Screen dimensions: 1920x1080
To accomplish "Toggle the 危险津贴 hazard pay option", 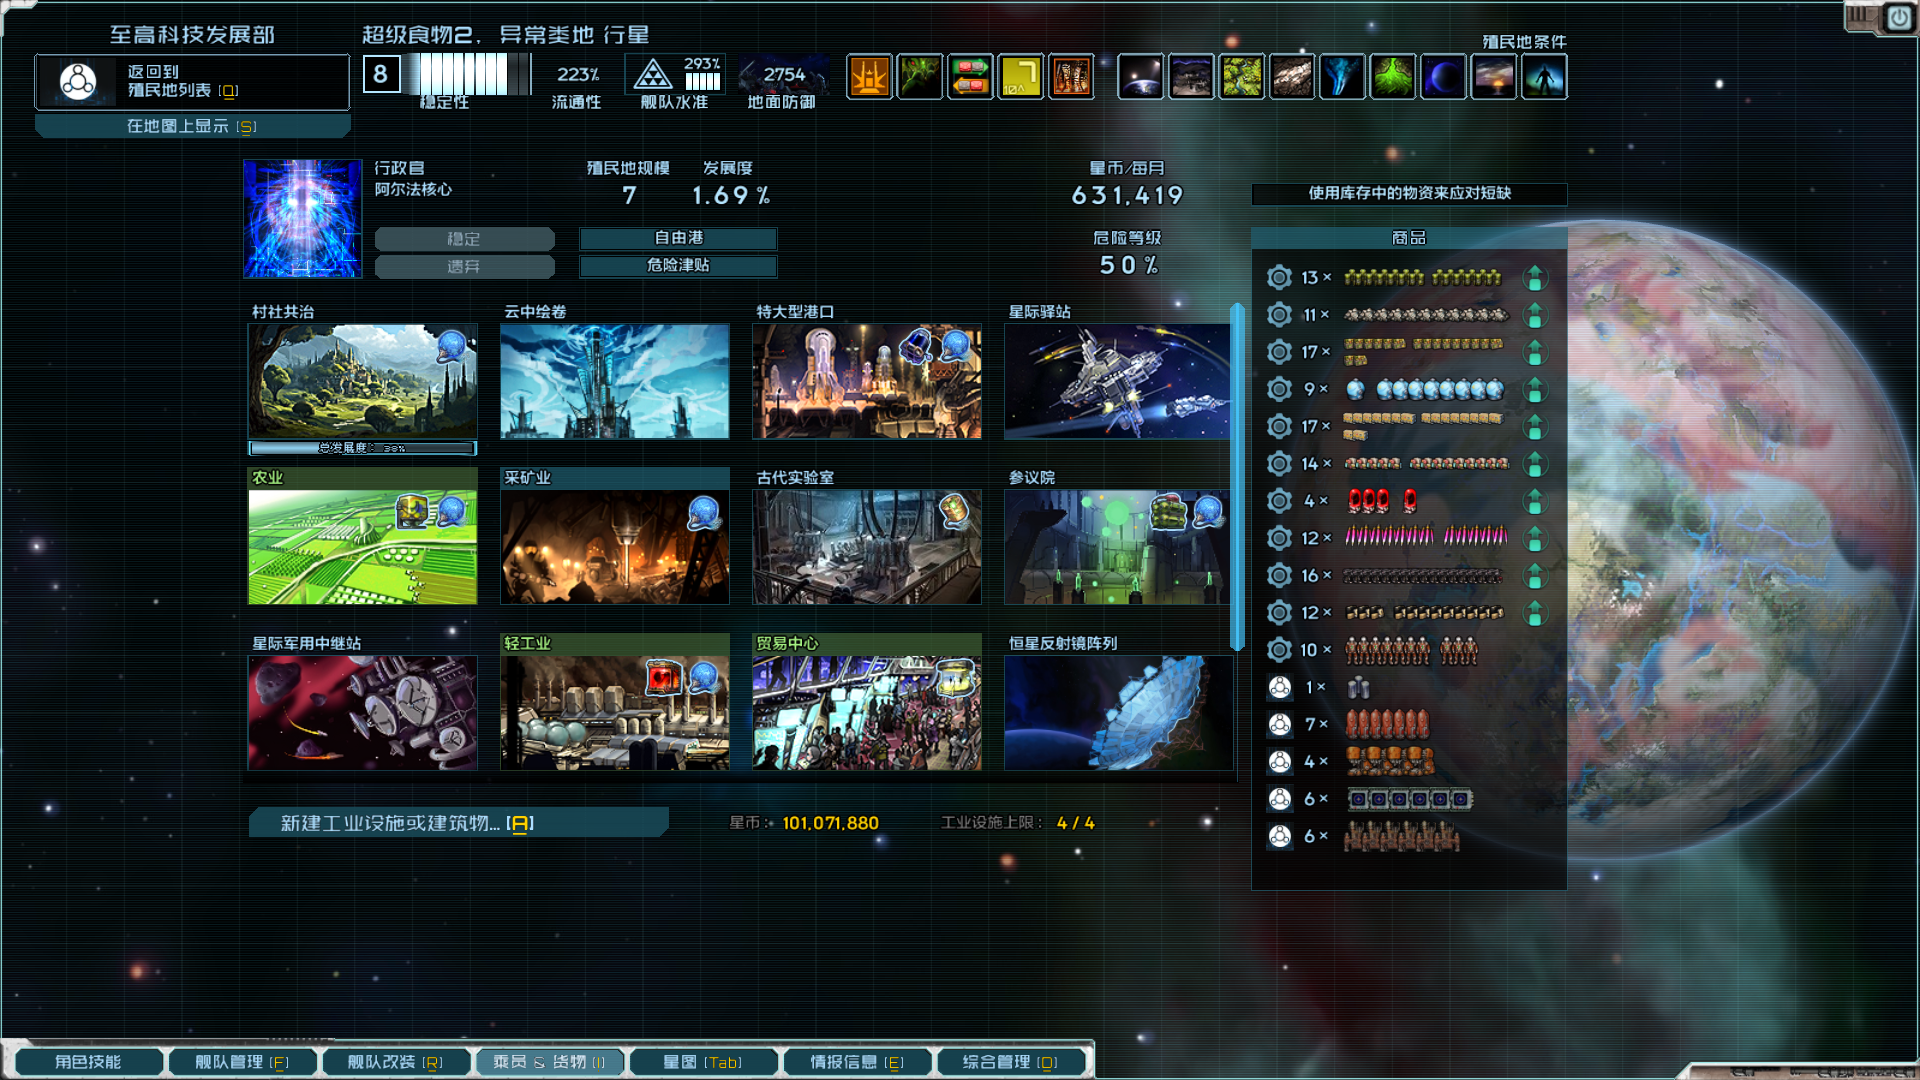I will [x=678, y=265].
